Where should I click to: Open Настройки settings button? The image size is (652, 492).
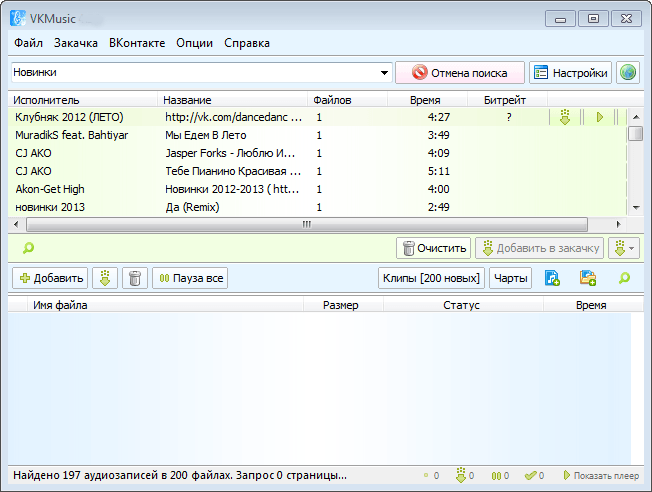point(570,73)
